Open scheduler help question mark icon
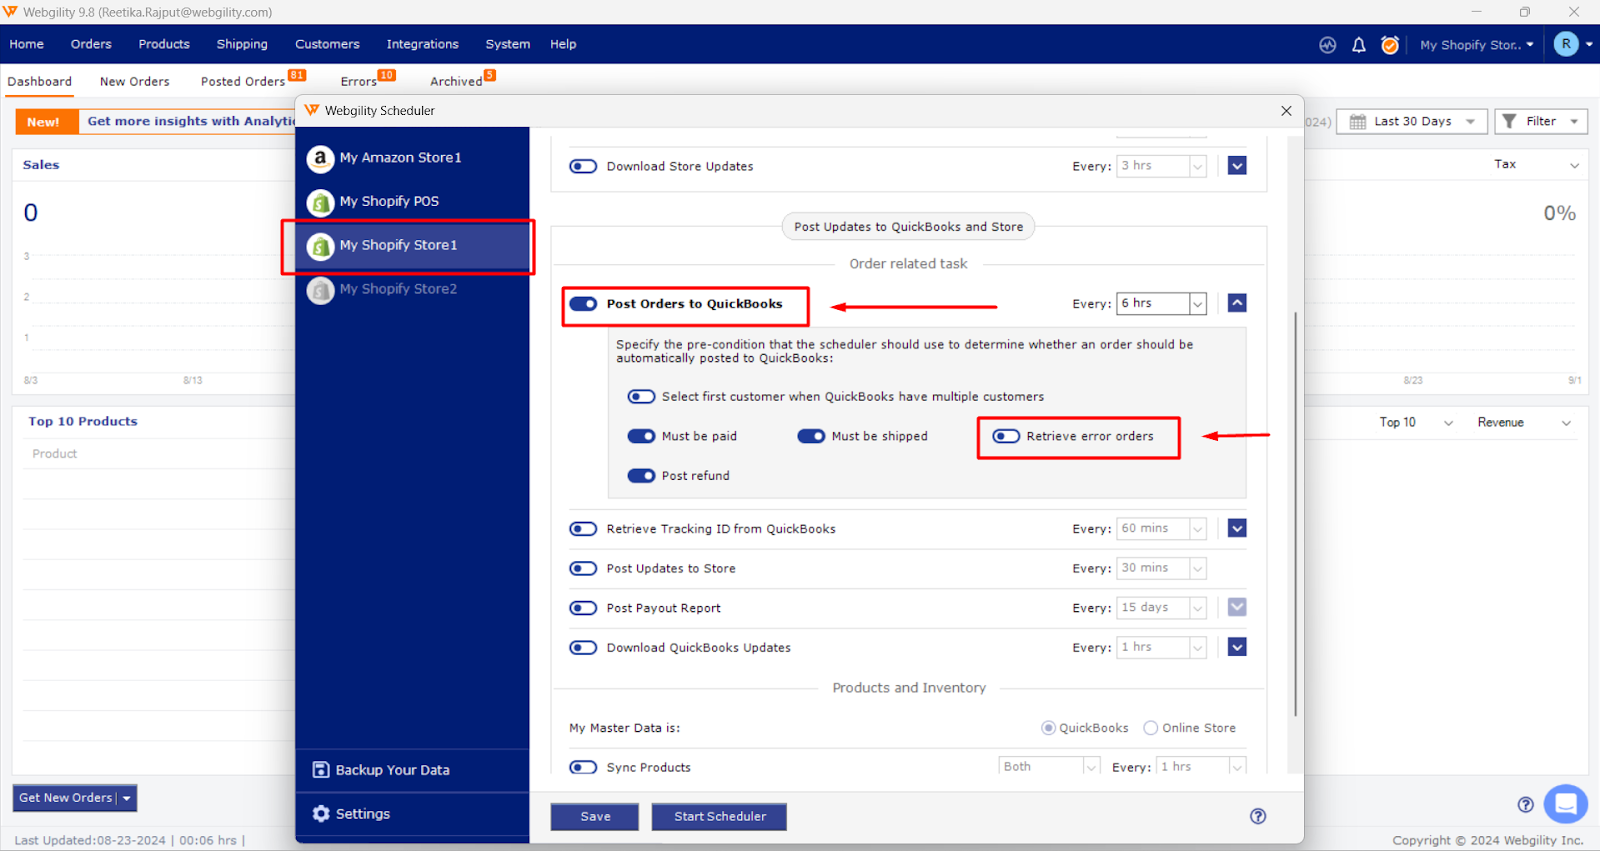Screen dimensions: 1600x851 click(x=1258, y=816)
